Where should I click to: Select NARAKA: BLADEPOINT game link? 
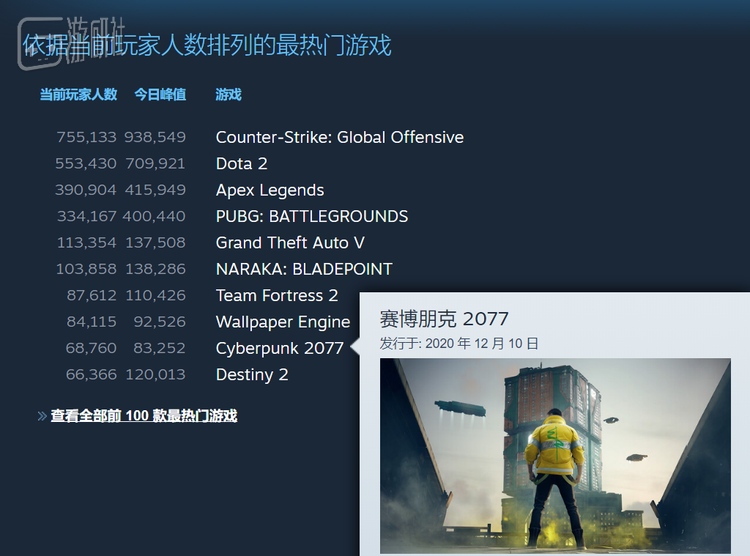tap(304, 269)
